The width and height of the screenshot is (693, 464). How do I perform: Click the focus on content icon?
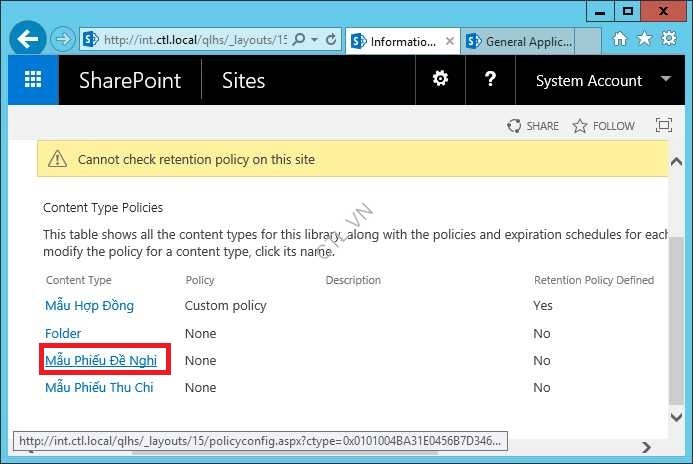pyautogui.click(x=663, y=126)
